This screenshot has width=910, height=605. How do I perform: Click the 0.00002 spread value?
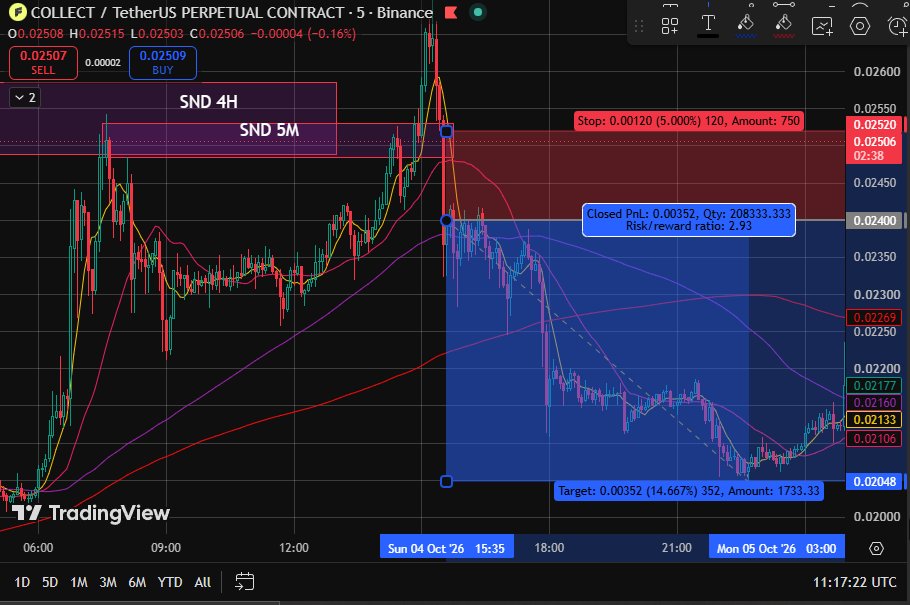103,63
